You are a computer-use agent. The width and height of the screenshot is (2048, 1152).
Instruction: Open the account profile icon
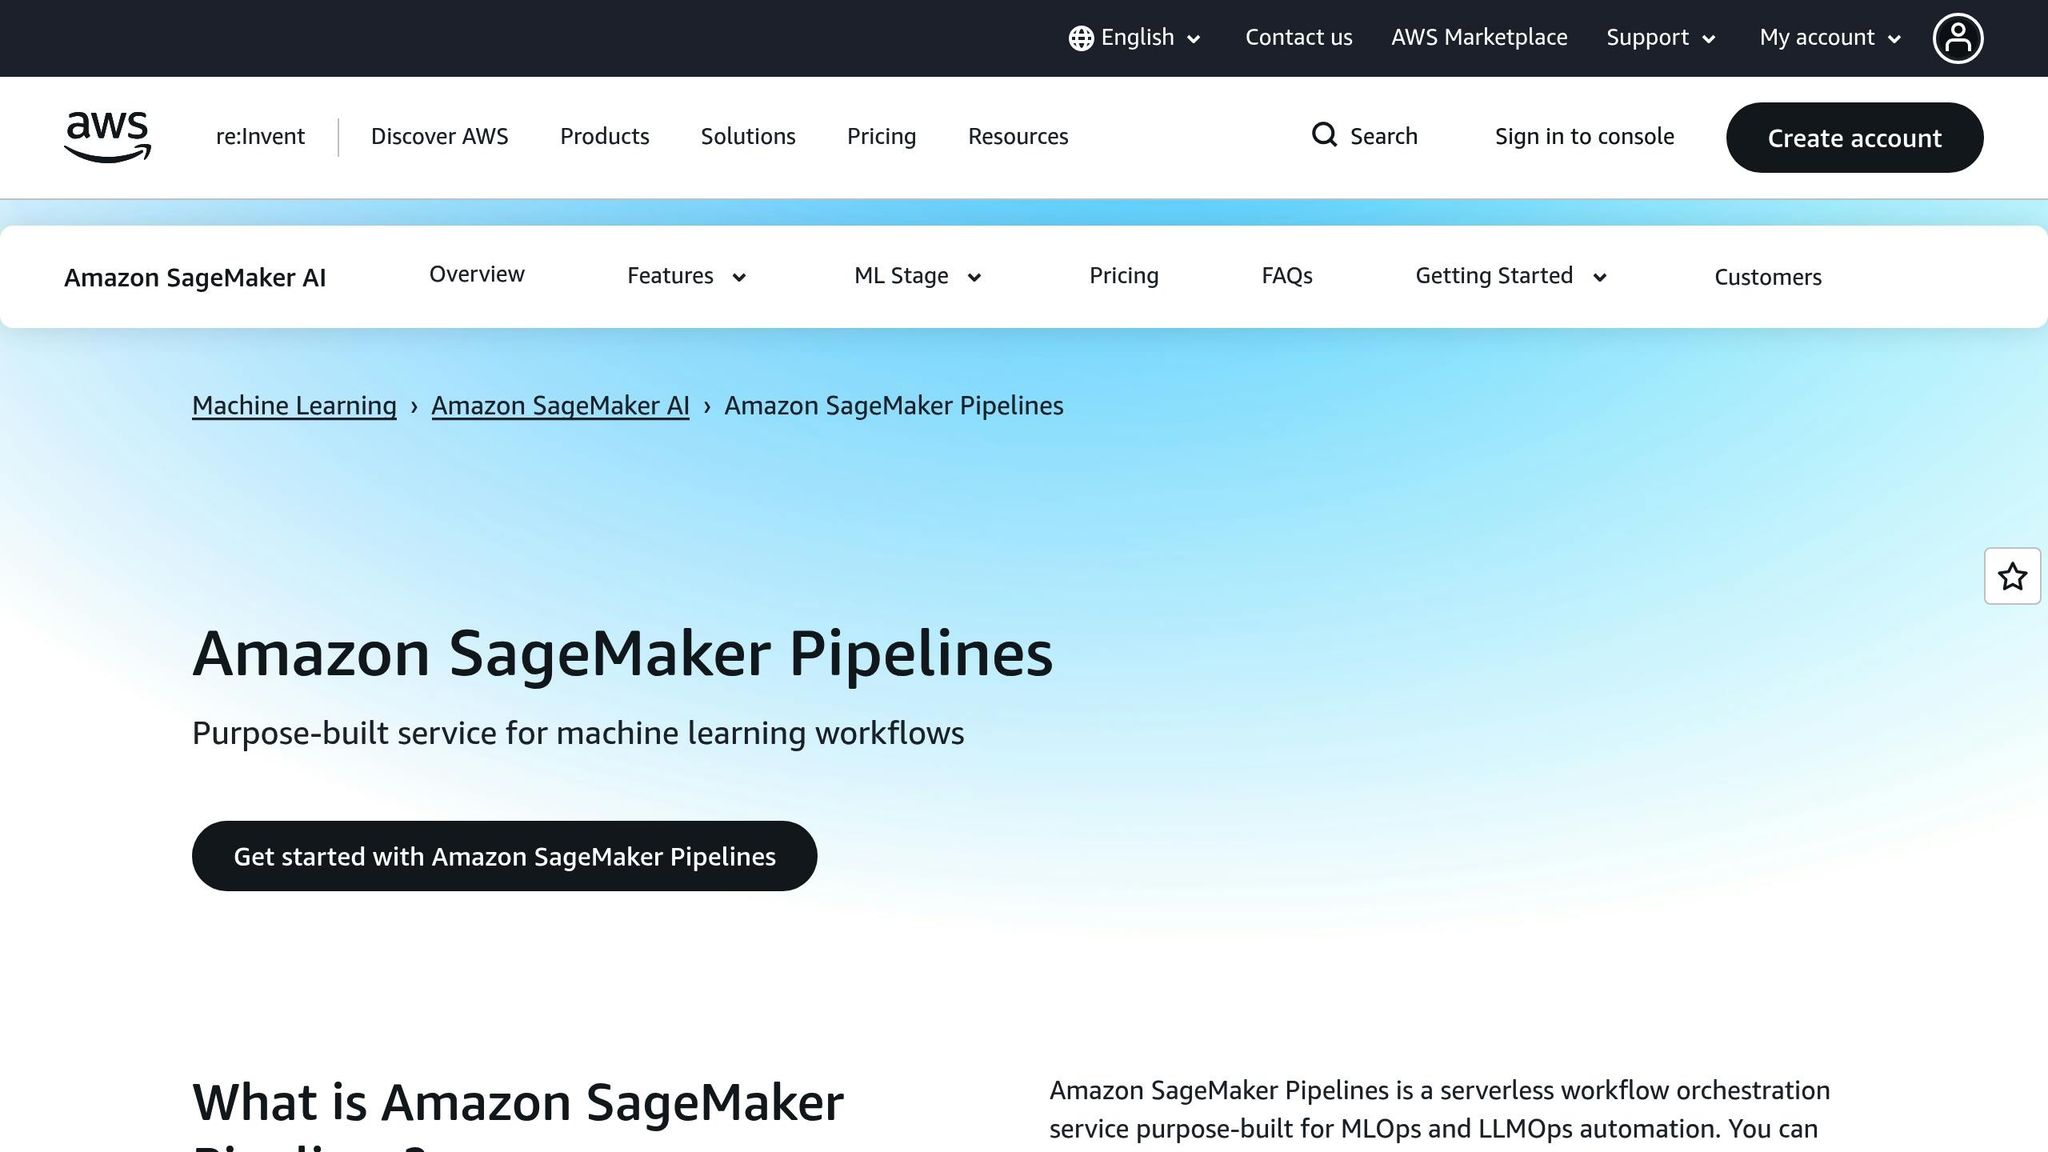pos(1958,37)
